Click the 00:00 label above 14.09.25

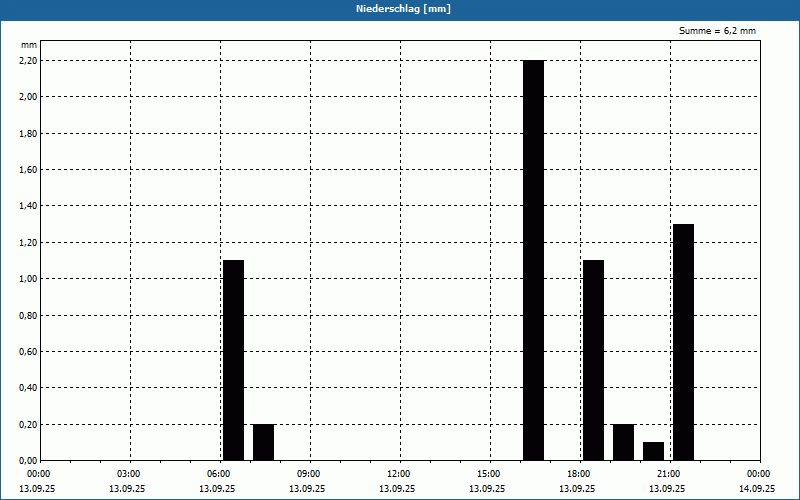pyautogui.click(x=758, y=474)
